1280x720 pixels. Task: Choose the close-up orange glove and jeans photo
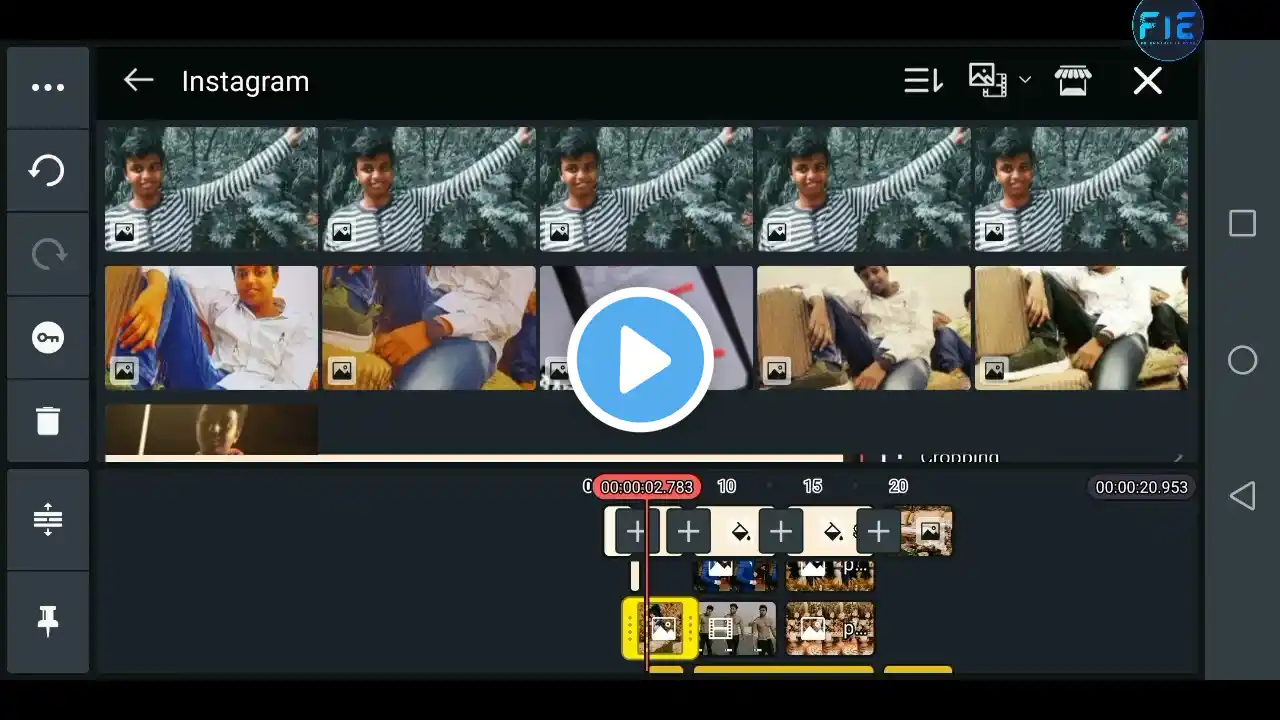pos(429,328)
